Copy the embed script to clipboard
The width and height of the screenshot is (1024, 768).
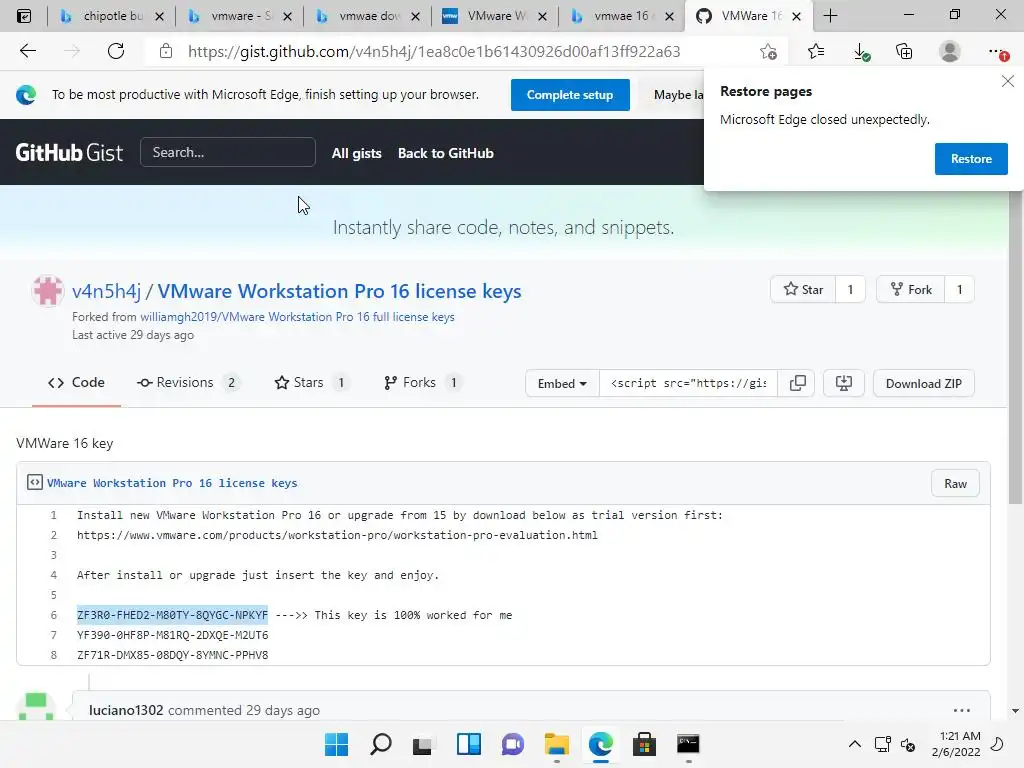coord(797,383)
